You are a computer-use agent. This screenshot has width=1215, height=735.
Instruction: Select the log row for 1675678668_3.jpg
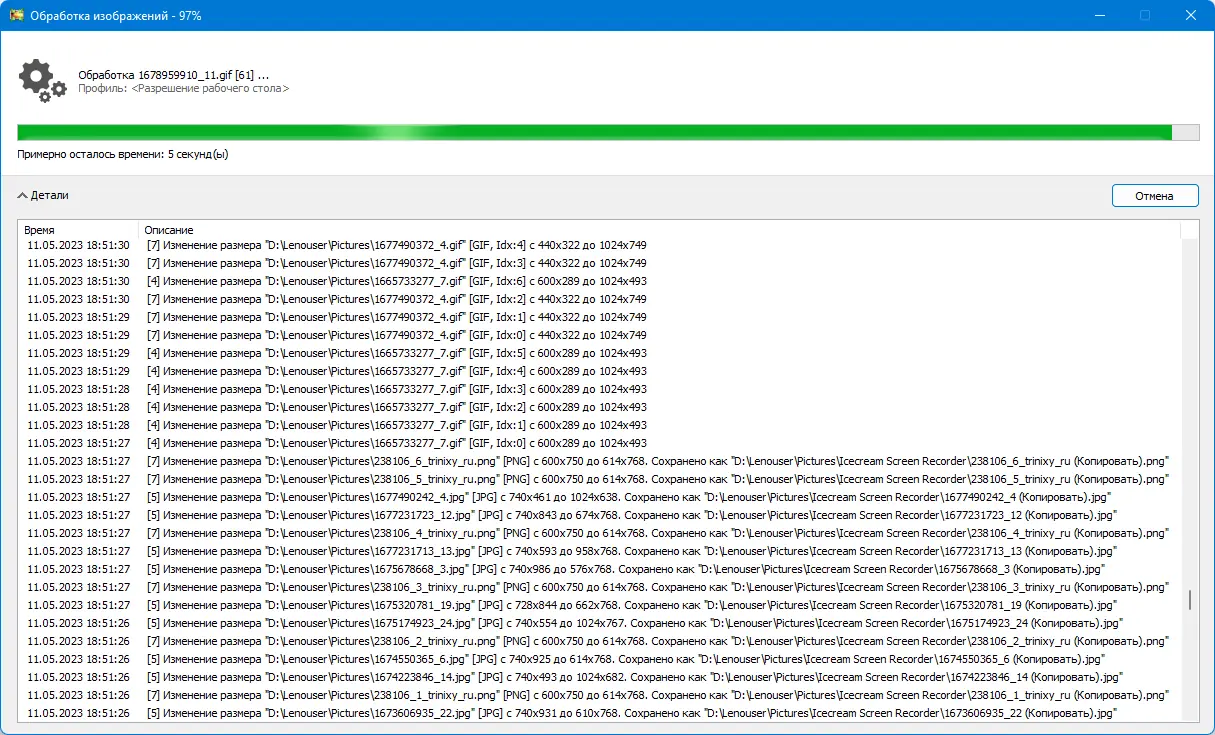point(600,569)
